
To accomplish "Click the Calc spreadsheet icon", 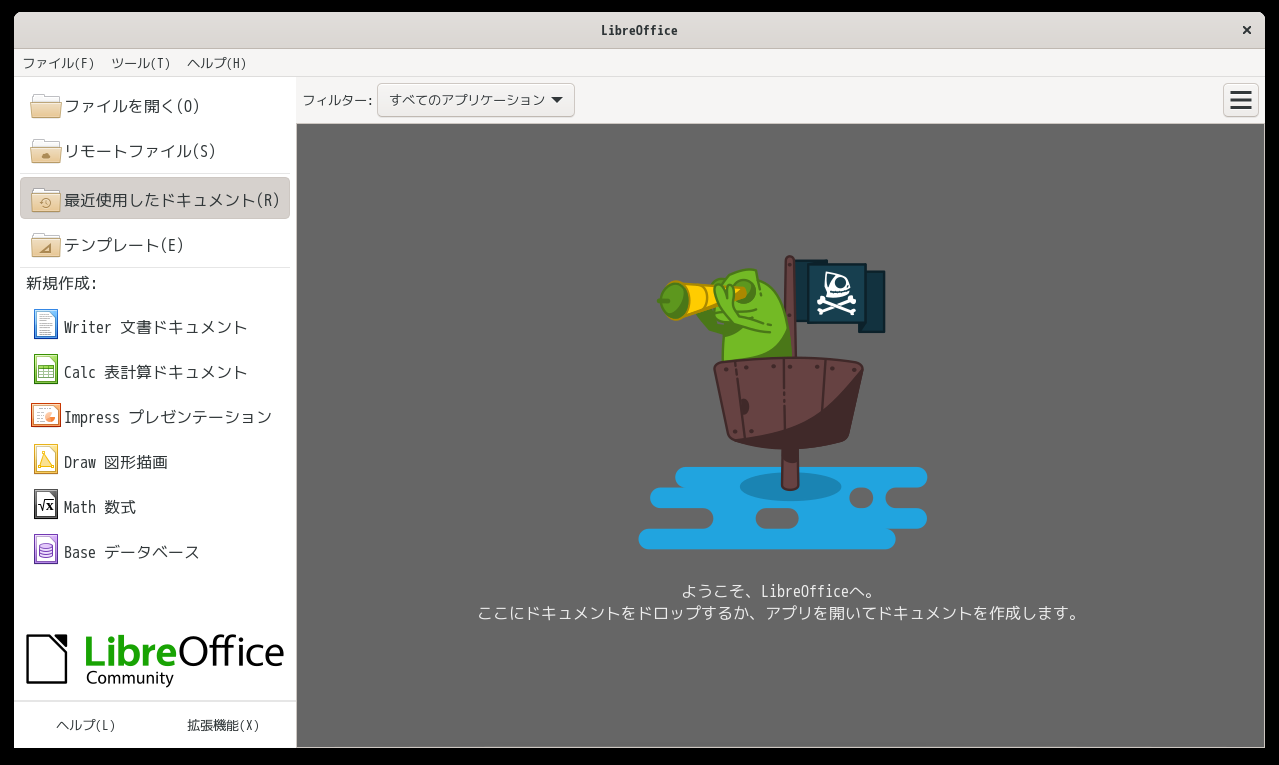I will tap(46, 370).
